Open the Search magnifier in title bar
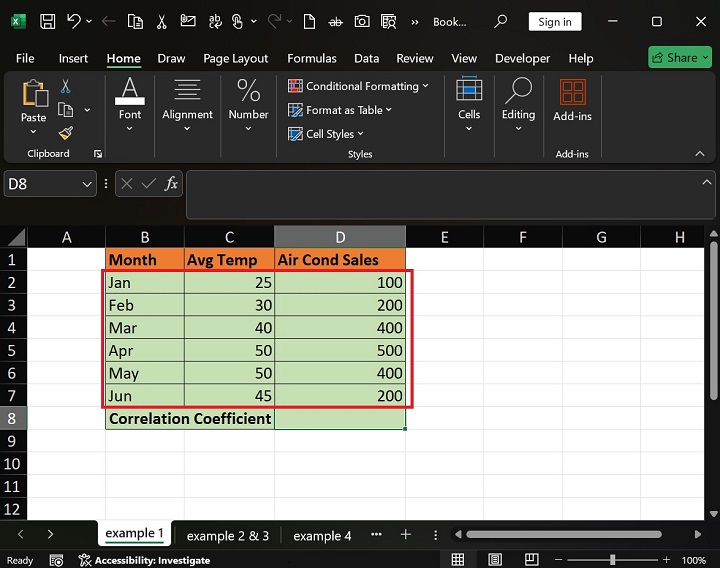This screenshot has height=568, width=720. click(x=501, y=21)
